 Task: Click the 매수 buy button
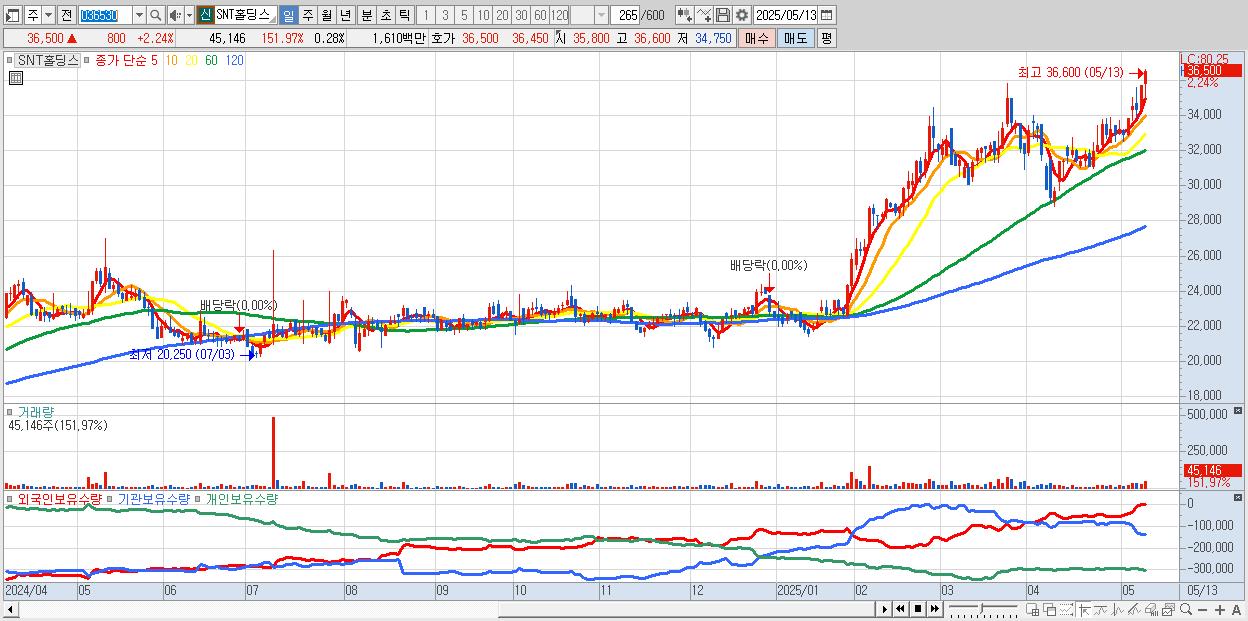coord(757,38)
